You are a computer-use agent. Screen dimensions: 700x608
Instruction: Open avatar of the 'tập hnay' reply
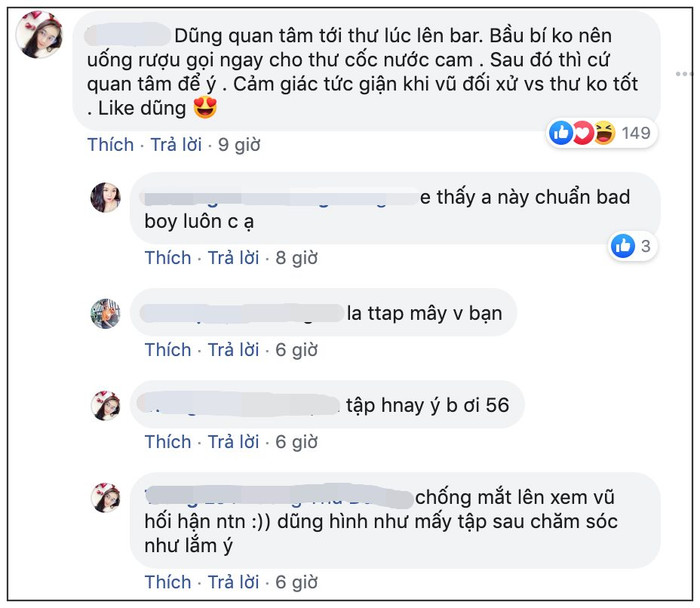click(105, 406)
